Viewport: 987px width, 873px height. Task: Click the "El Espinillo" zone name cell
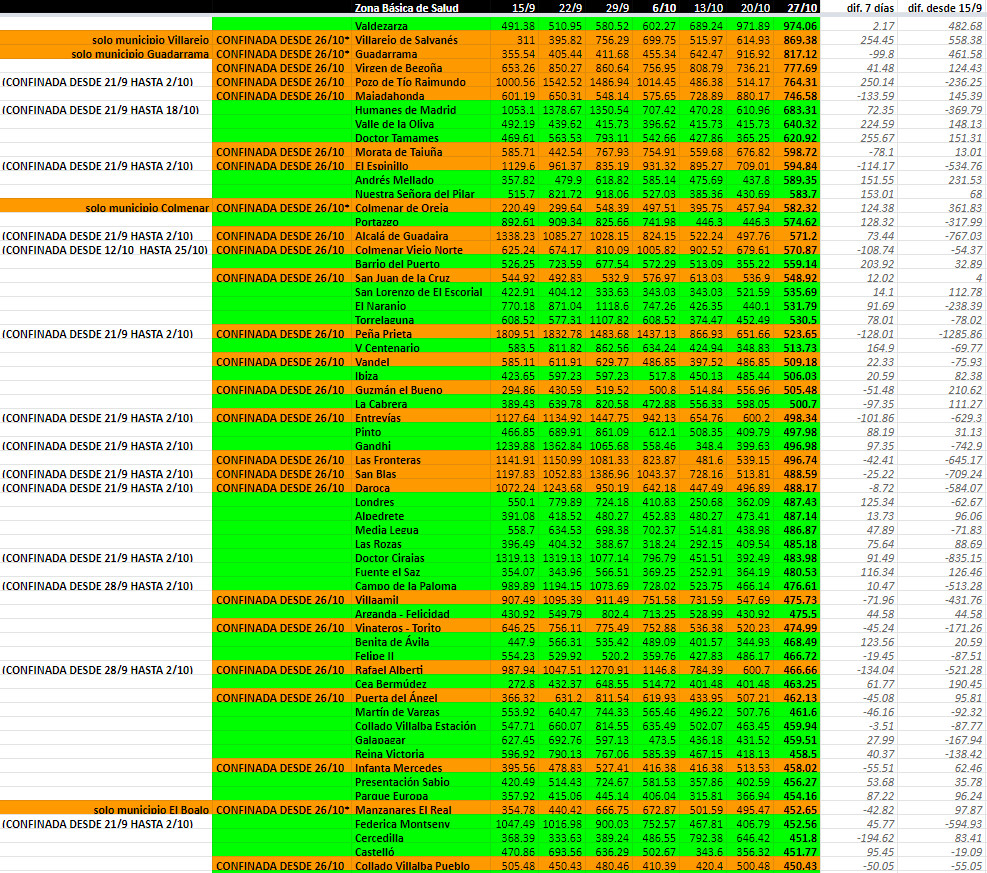pyautogui.click(x=381, y=166)
